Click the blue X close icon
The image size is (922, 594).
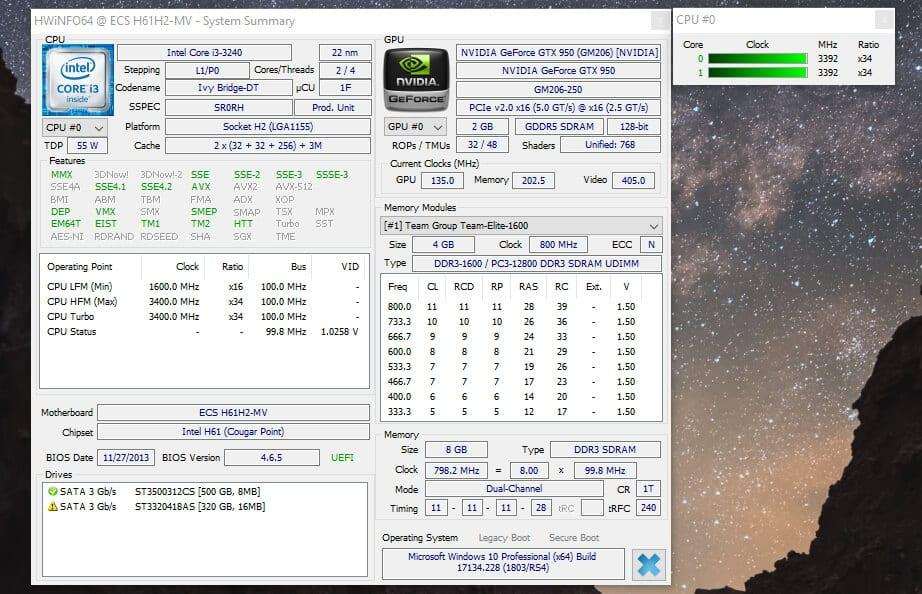(x=649, y=565)
